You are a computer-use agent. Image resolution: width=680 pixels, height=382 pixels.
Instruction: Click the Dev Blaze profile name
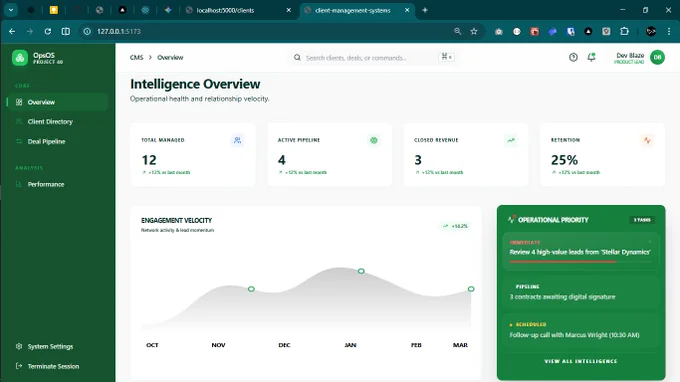(x=630, y=56)
